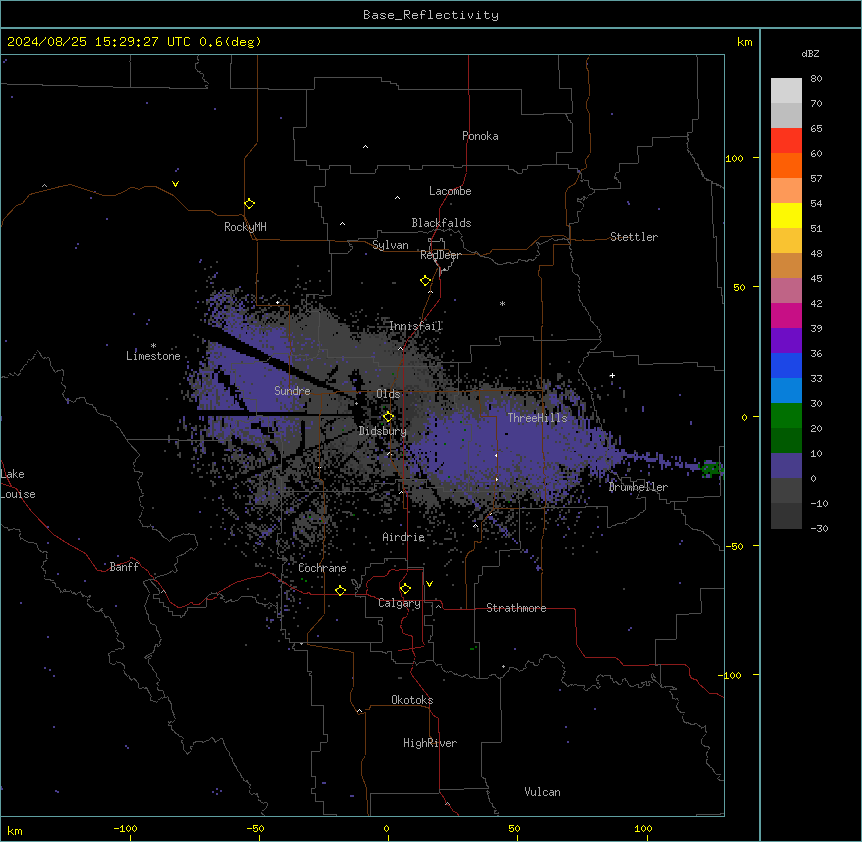Click the Sylvan label
Image resolution: width=862 pixels, height=842 pixels.
coord(390,245)
